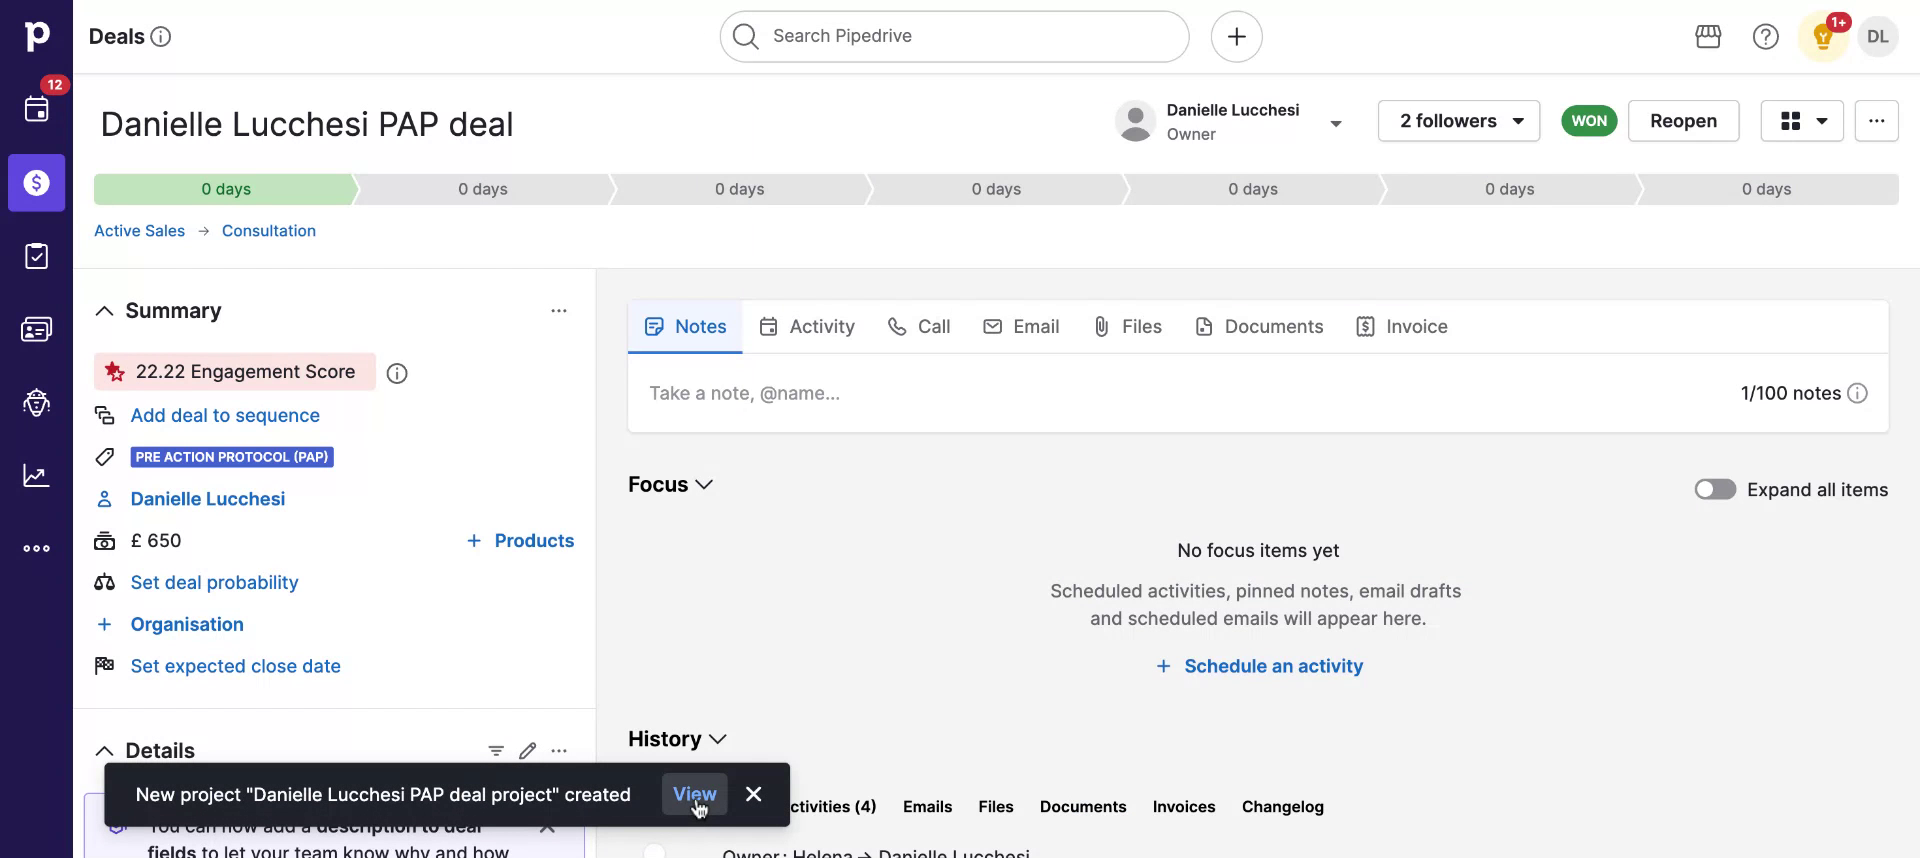The image size is (1920, 858).
Task: Open the Summary section ellipsis menu
Action: (x=559, y=311)
